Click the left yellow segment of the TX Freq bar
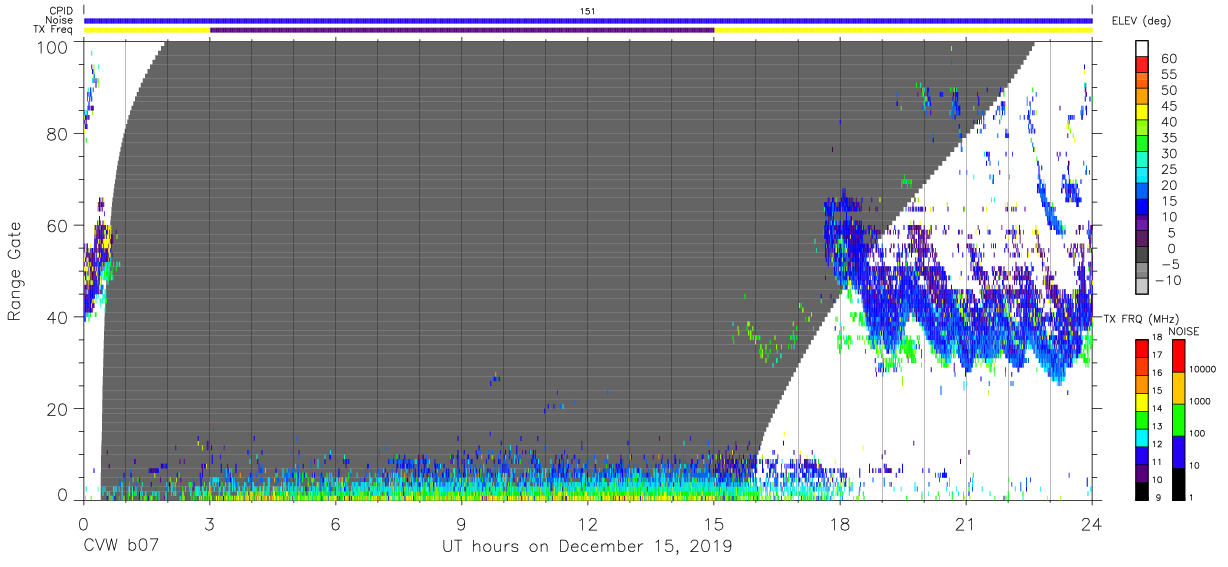 coord(147,30)
